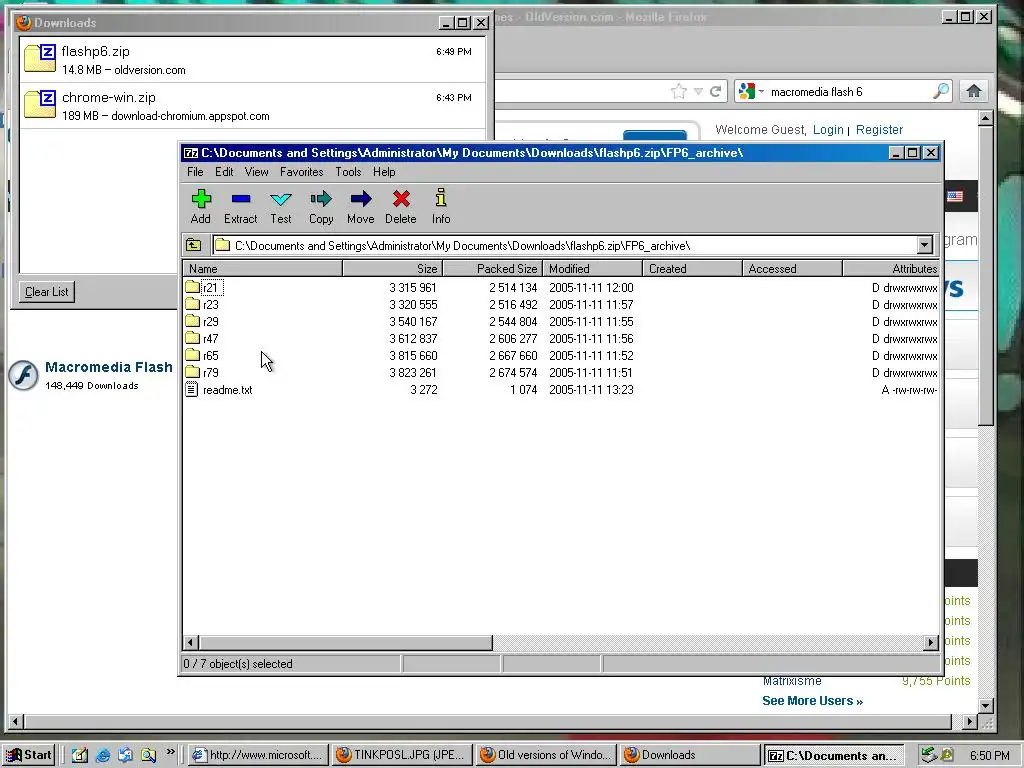Sort file list by Size column
The width and height of the screenshot is (1024, 768).
pyautogui.click(x=392, y=268)
